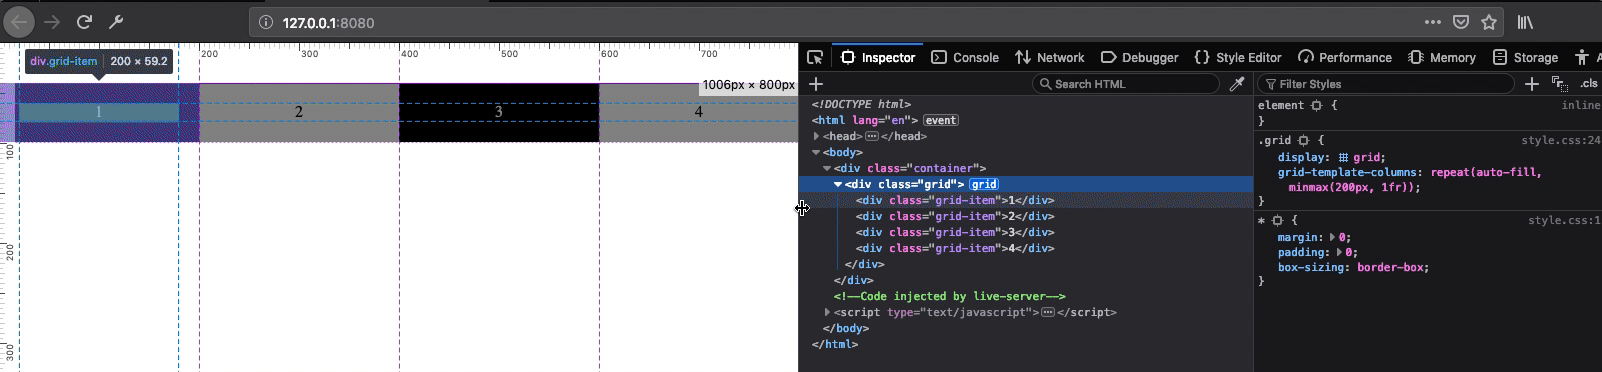Click the box-sizing border-box value
The image size is (1602, 372).
1391,267
